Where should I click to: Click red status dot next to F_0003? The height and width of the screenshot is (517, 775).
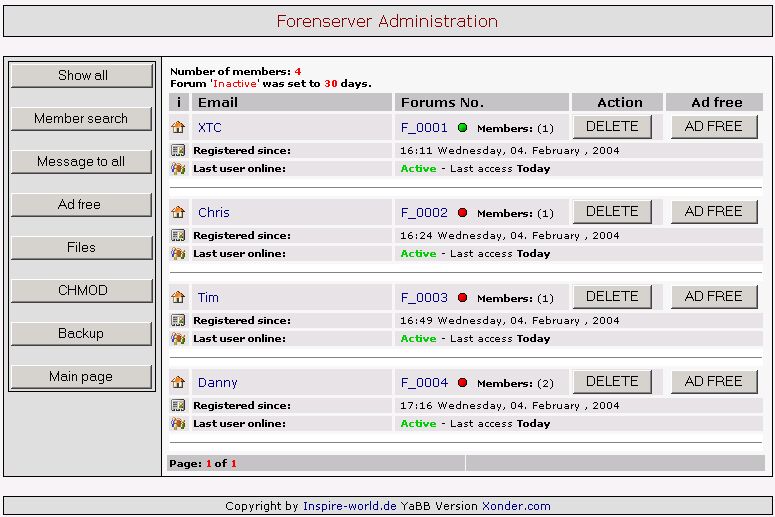463,298
